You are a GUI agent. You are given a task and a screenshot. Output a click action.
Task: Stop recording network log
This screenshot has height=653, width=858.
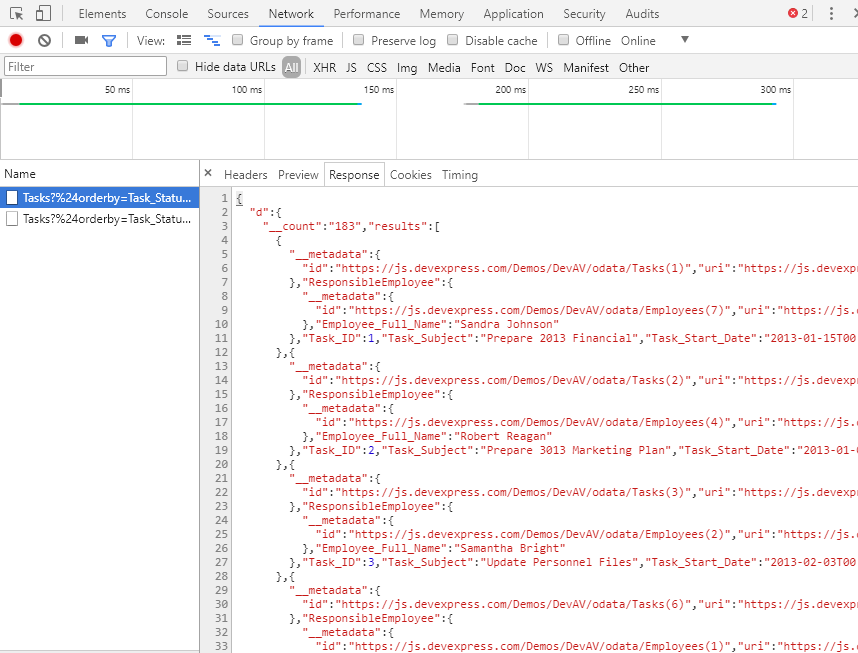(x=16, y=41)
